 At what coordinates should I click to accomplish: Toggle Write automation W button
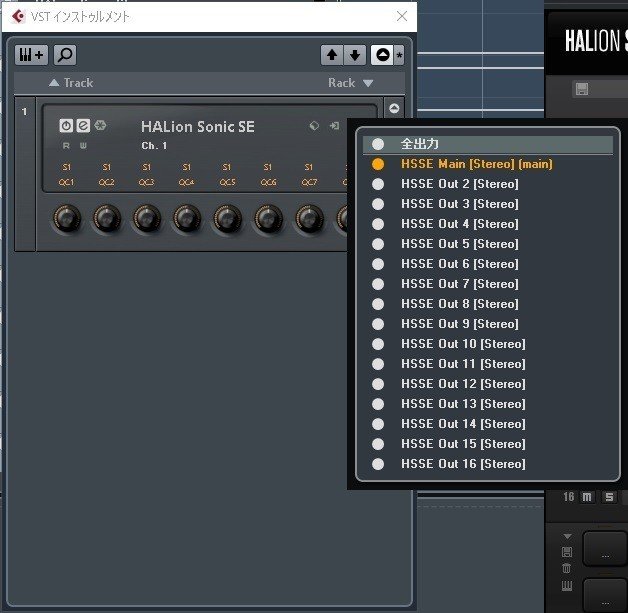click(83, 146)
